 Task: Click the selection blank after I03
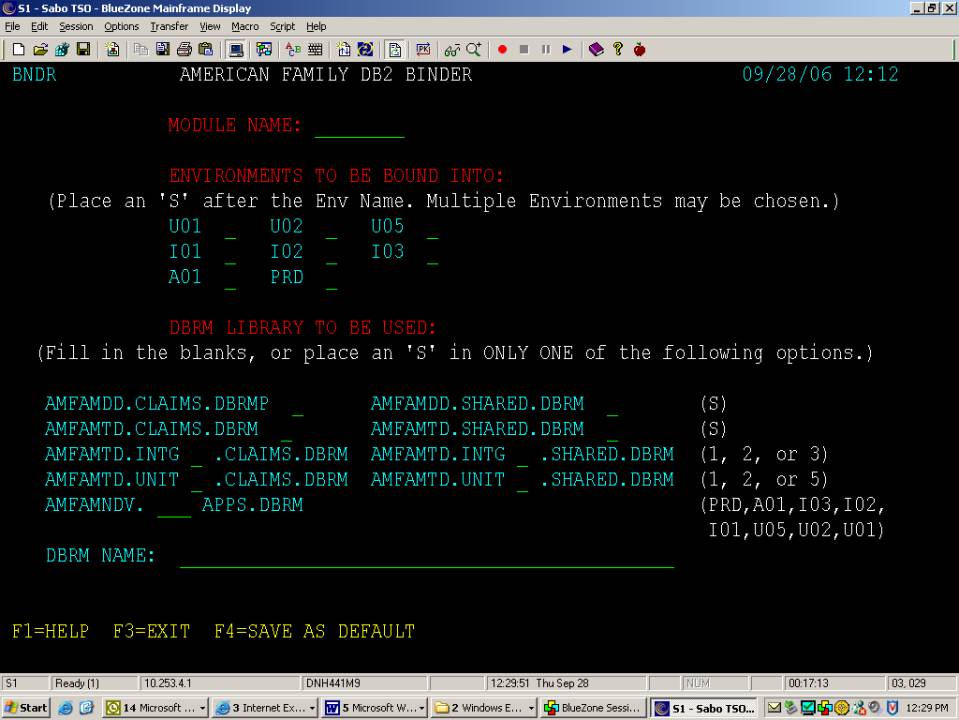pyautogui.click(x=432, y=253)
